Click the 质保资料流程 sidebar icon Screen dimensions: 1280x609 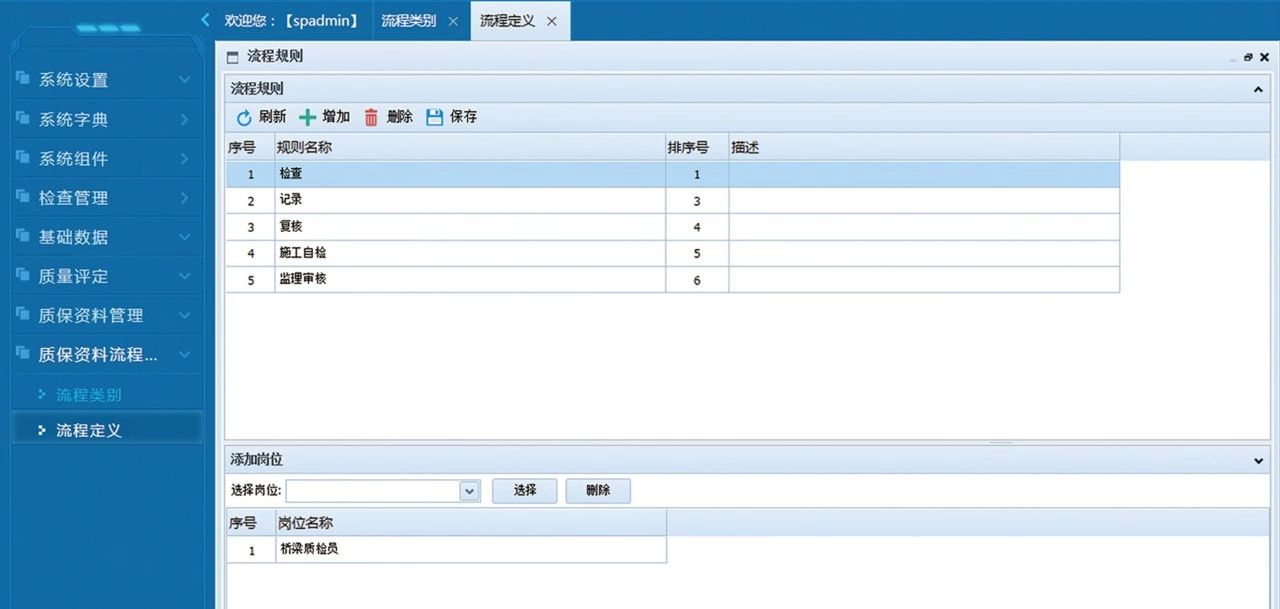click(x=22, y=352)
